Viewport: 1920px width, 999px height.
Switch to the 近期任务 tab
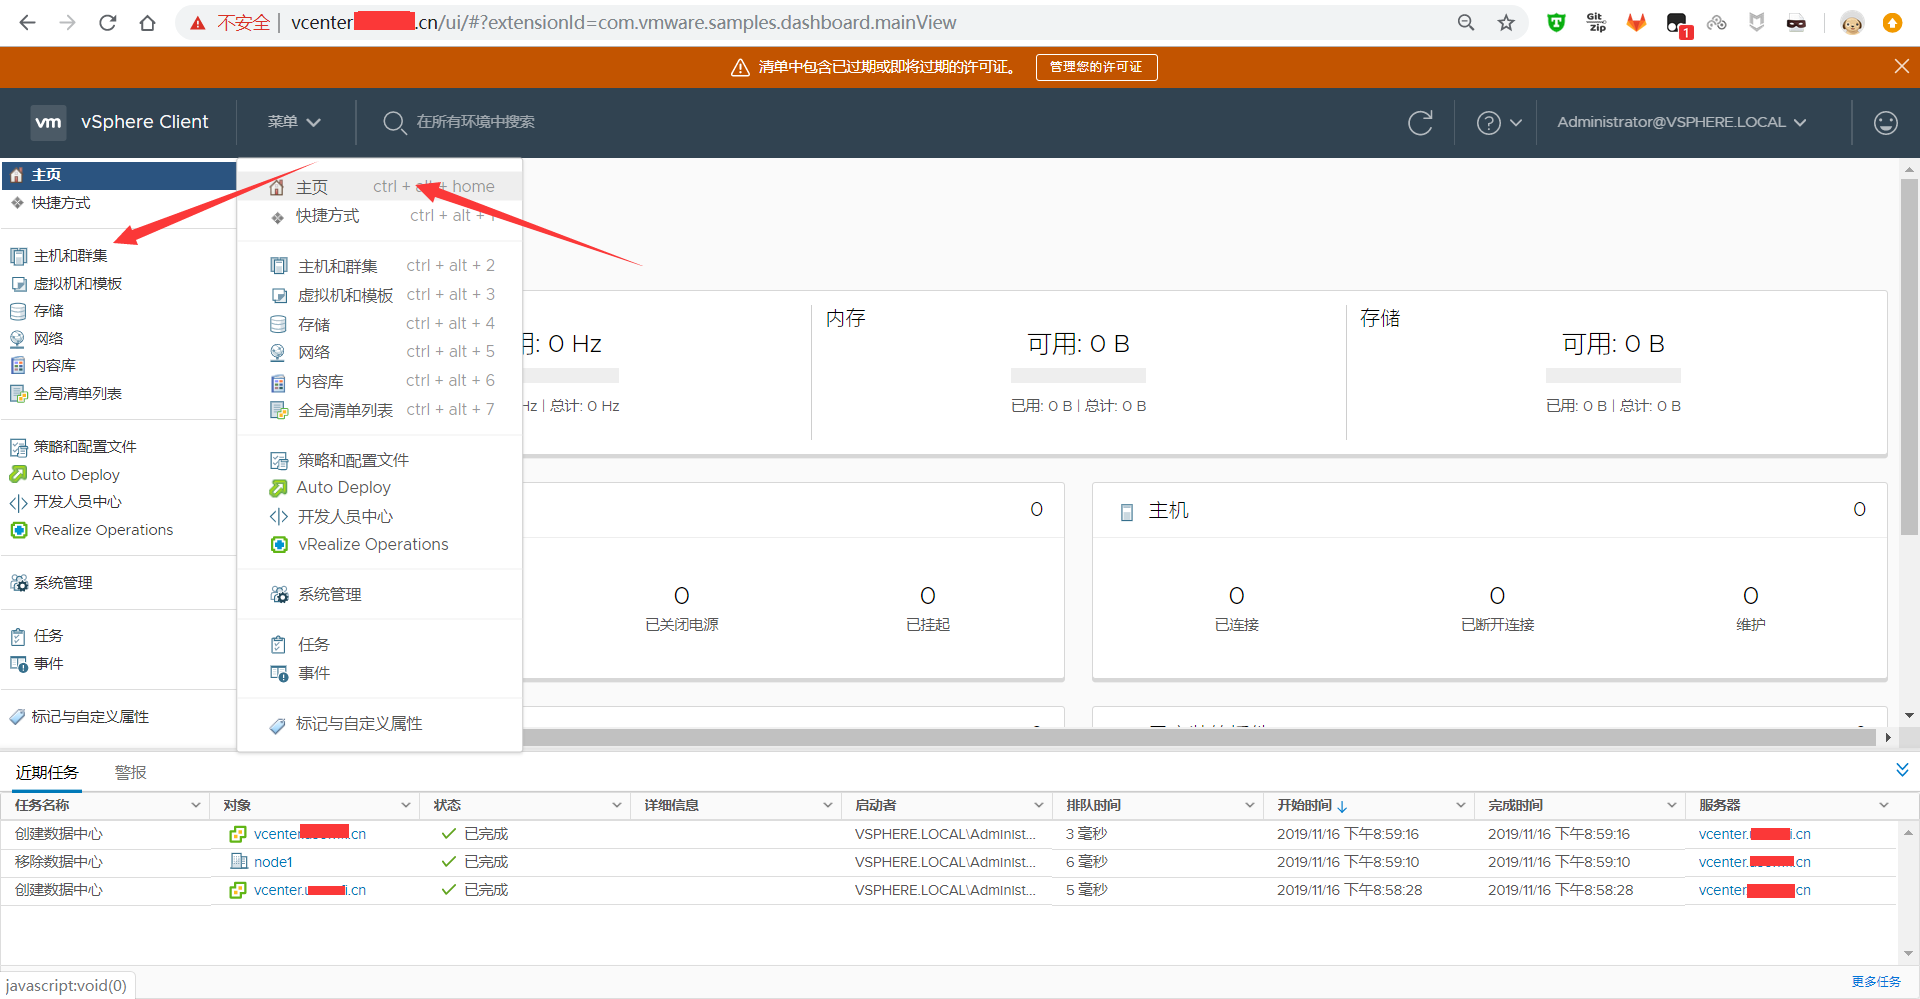click(47, 772)
